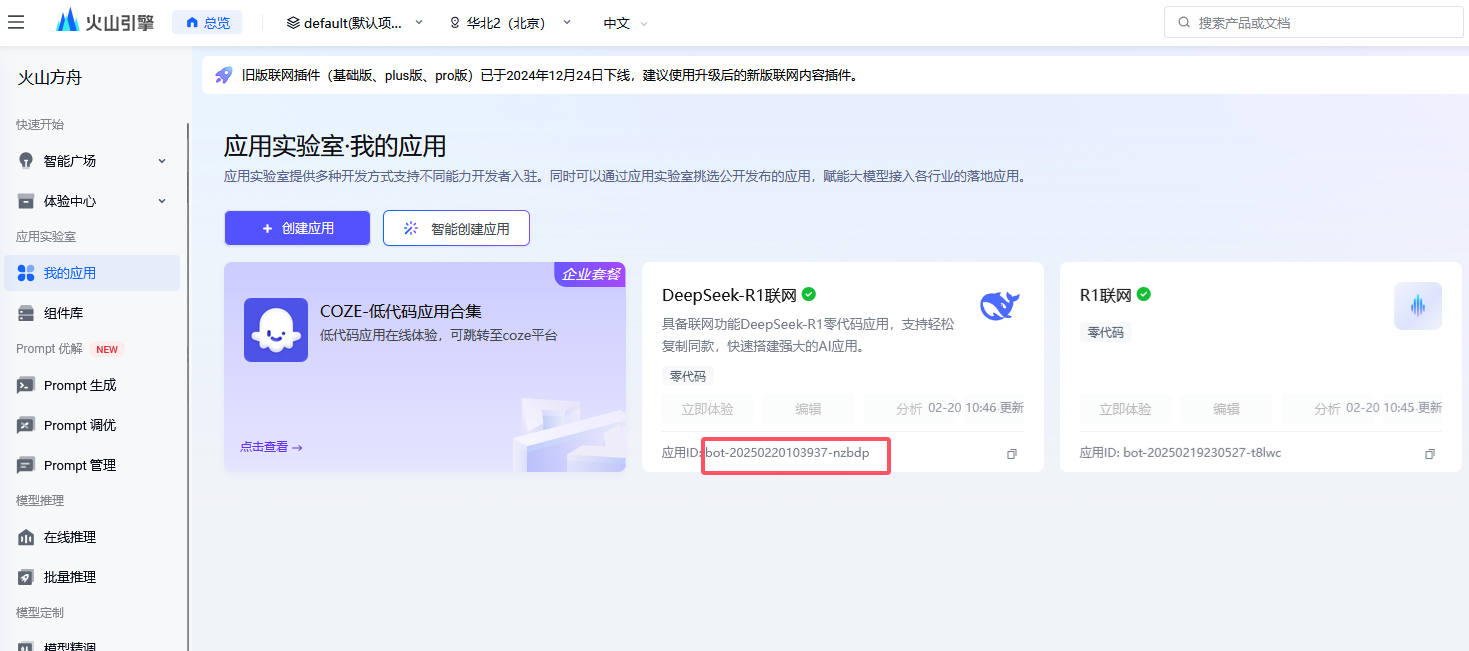The width and height of the screenshot is (1469, 651).
Task: Copy the R1联网 application ID
Action: pyautogui.click(x=1429, y=453)
